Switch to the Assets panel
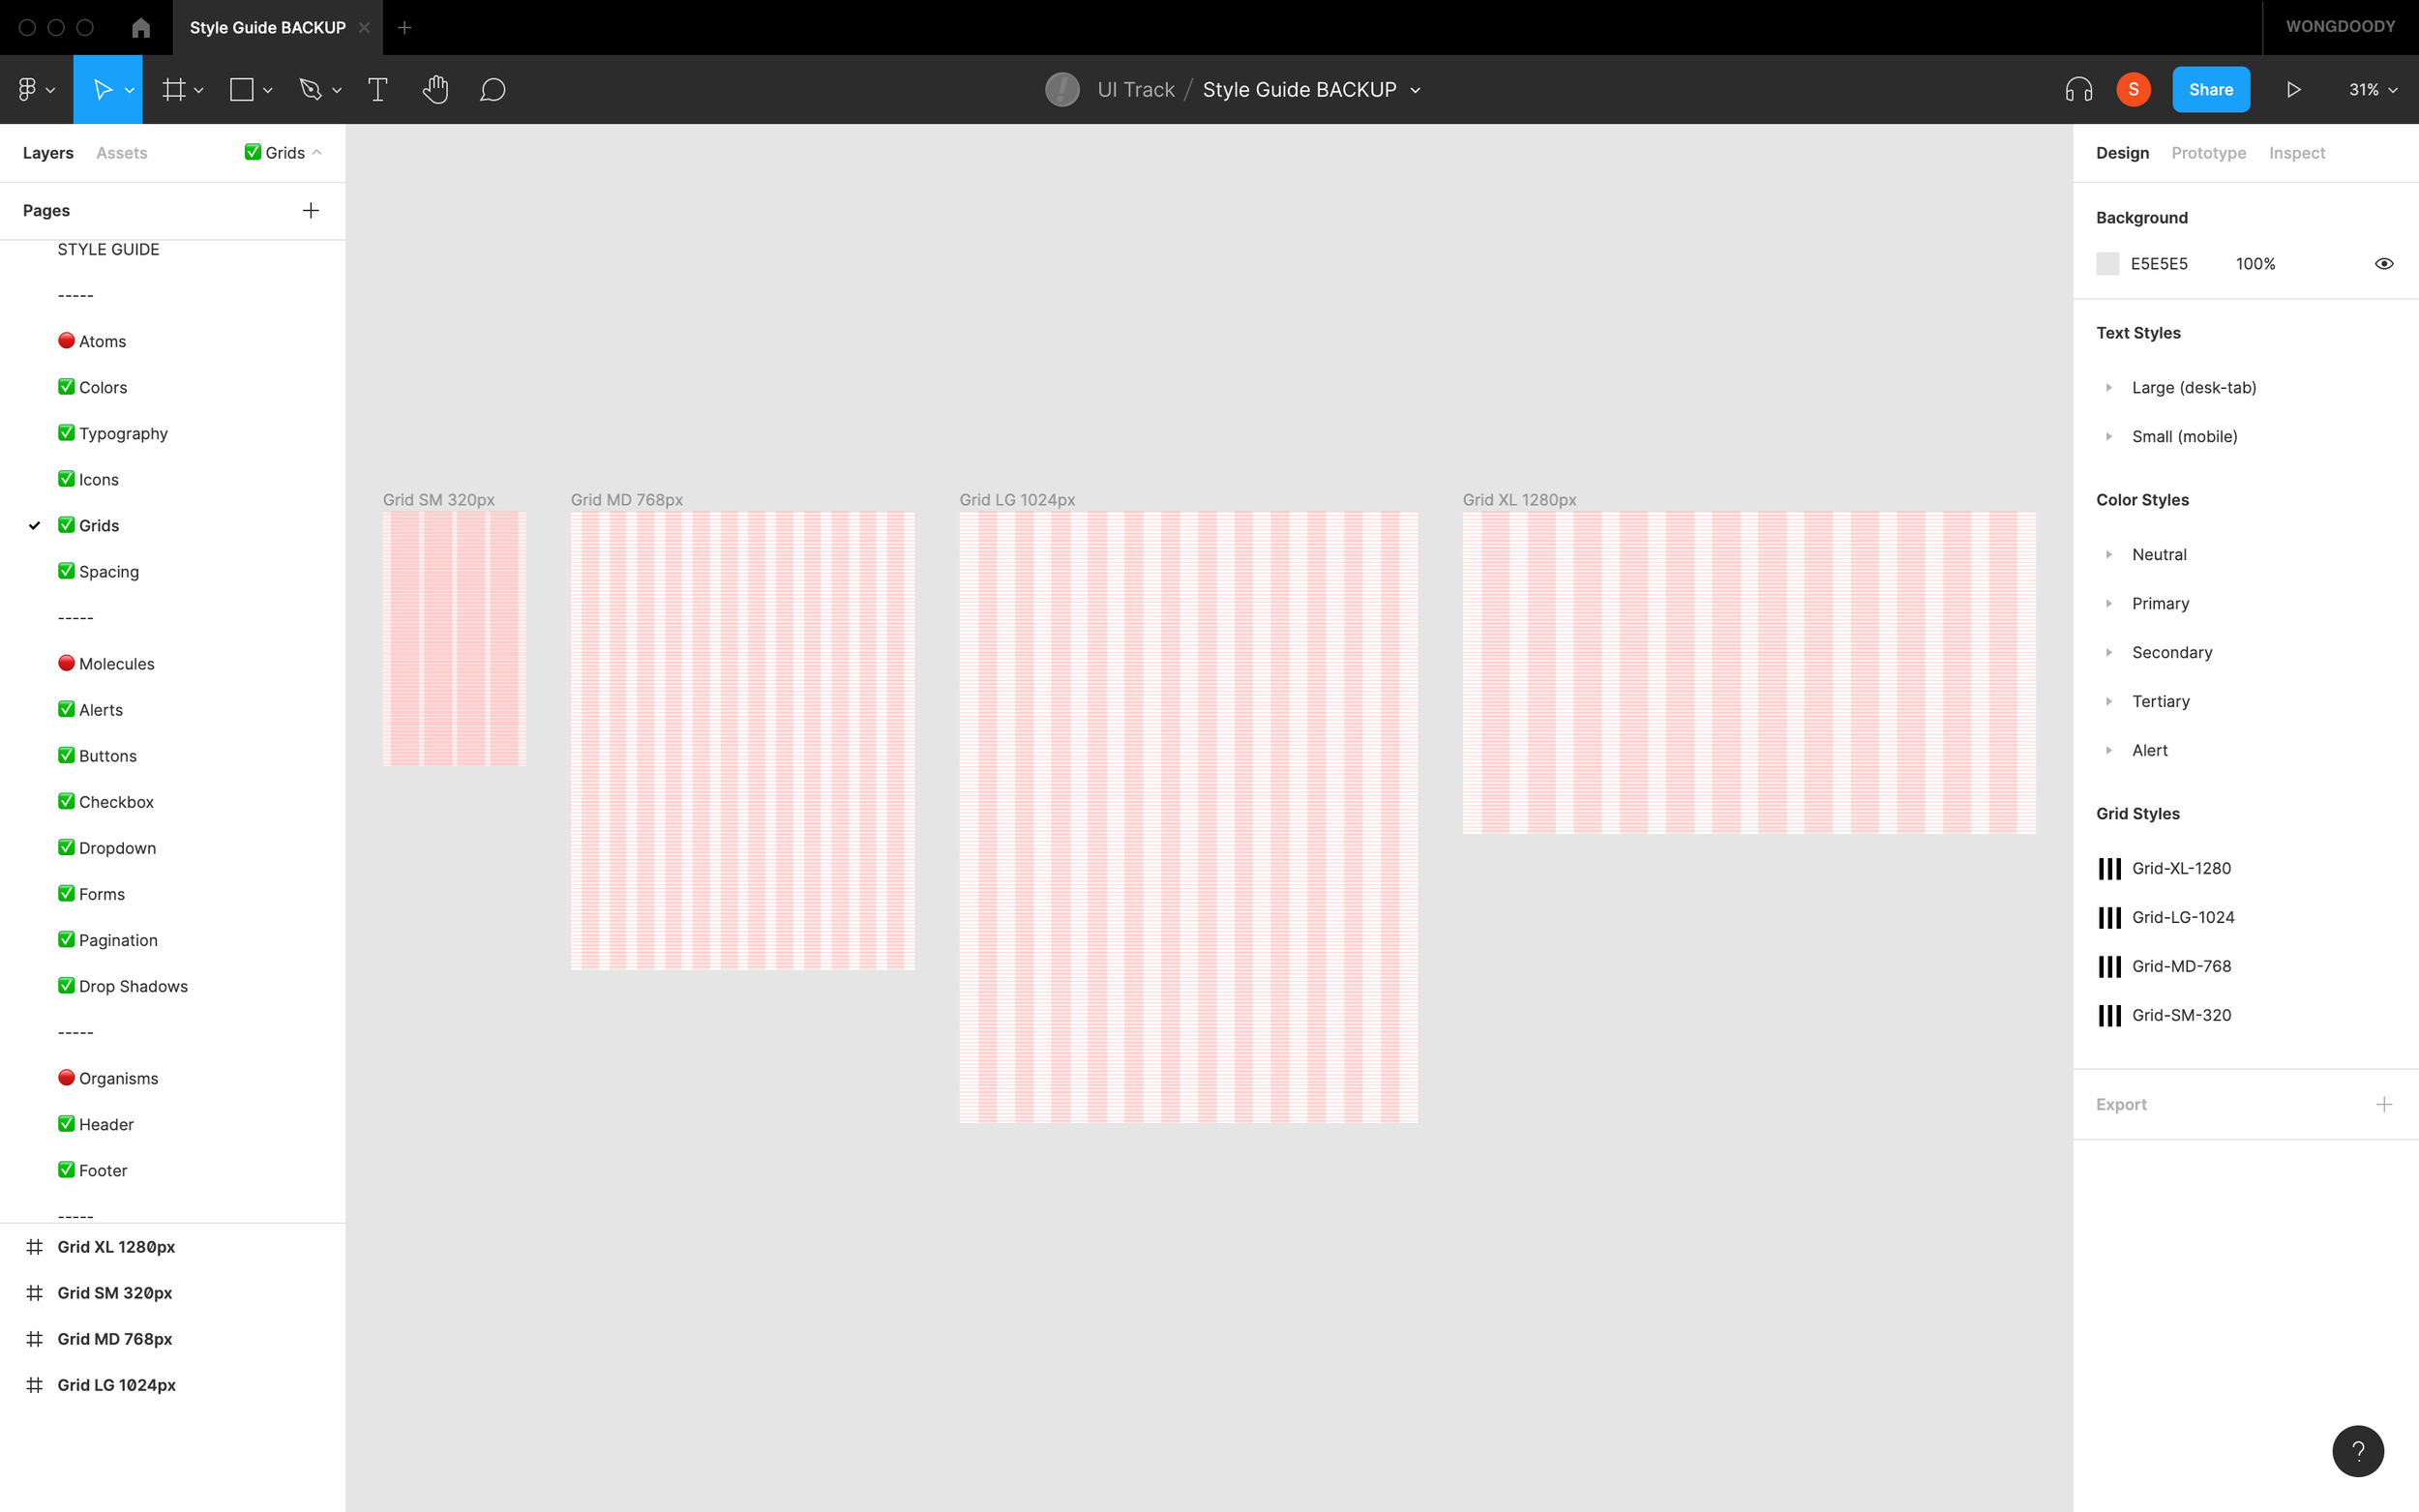Image resolution: width=2419 pixels, height=1512 pixels. coord(121,152)
